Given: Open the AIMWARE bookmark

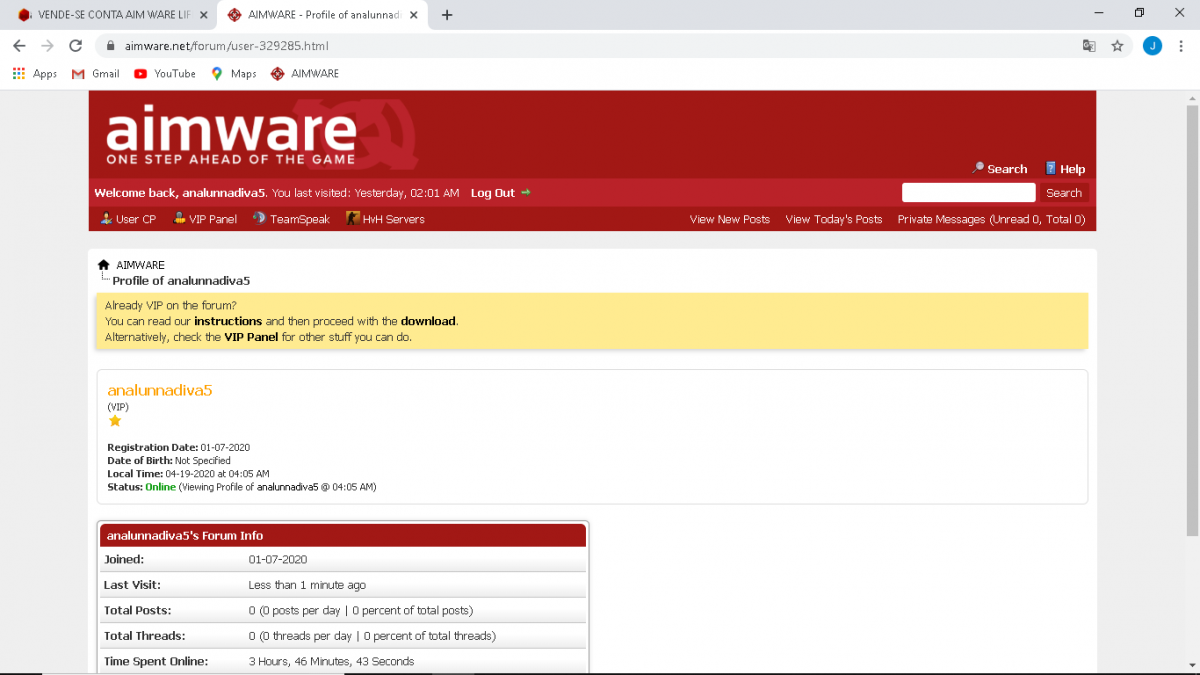Looking at the screenshot, I should click(305, 74).
